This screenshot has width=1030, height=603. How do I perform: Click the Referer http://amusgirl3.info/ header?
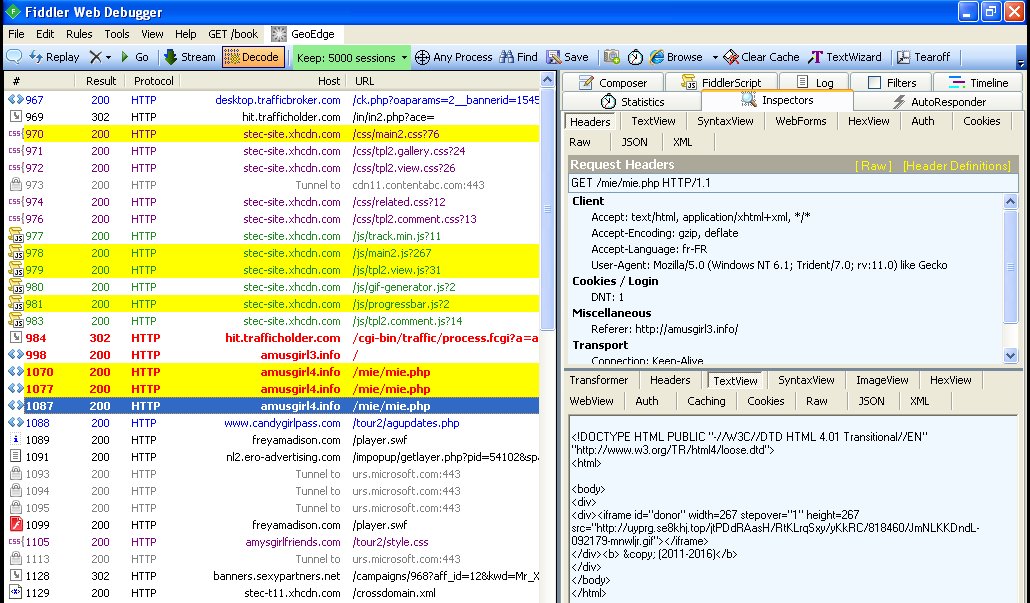coord(664,329)
